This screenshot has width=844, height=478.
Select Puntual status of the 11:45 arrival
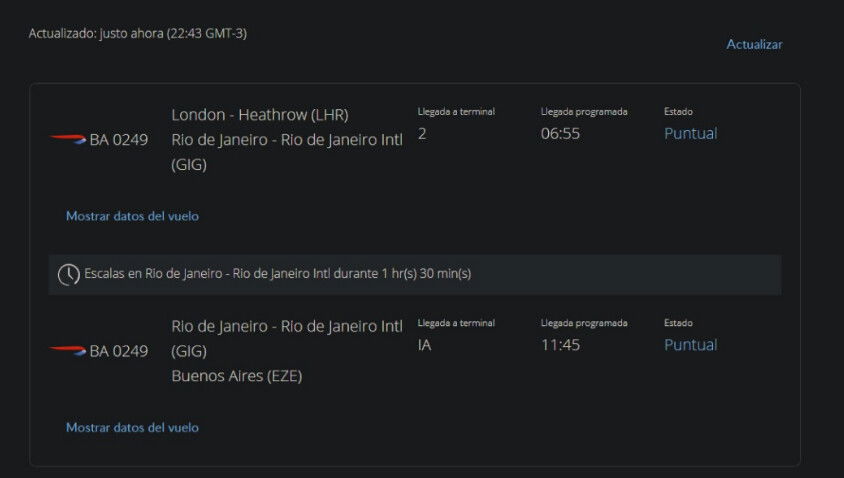pyautogui.click(x=690, y=345)
